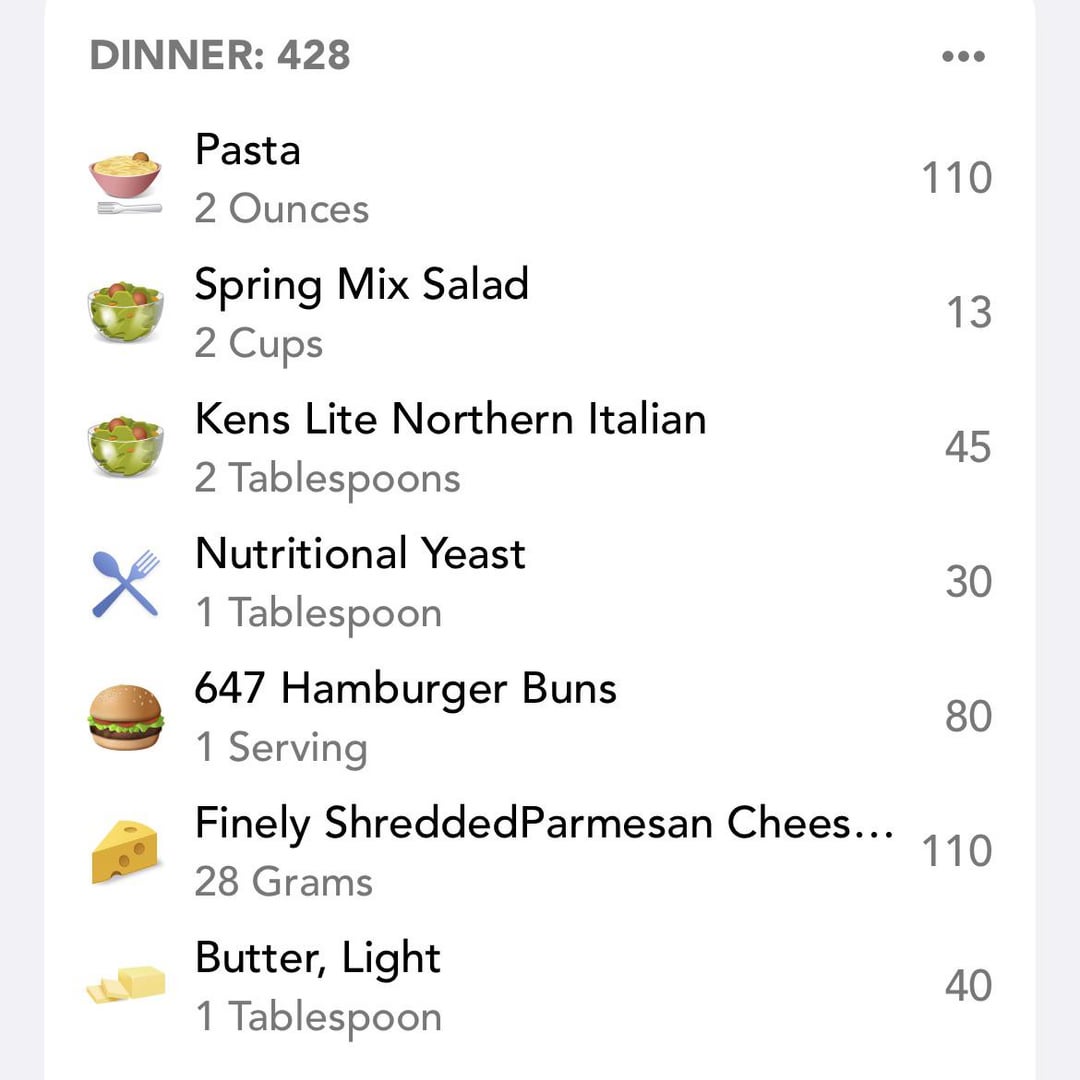Select the Butter, Light entry
This screenshot has height=1080, width=1080.
coord(540,986)
